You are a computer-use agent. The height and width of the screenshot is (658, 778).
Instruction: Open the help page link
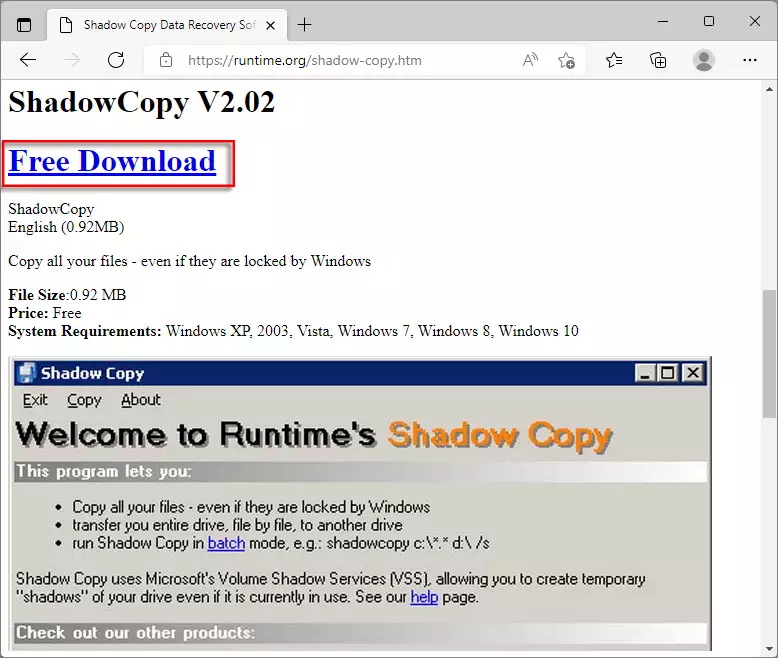pyautogui.click(x=424, y=597)
